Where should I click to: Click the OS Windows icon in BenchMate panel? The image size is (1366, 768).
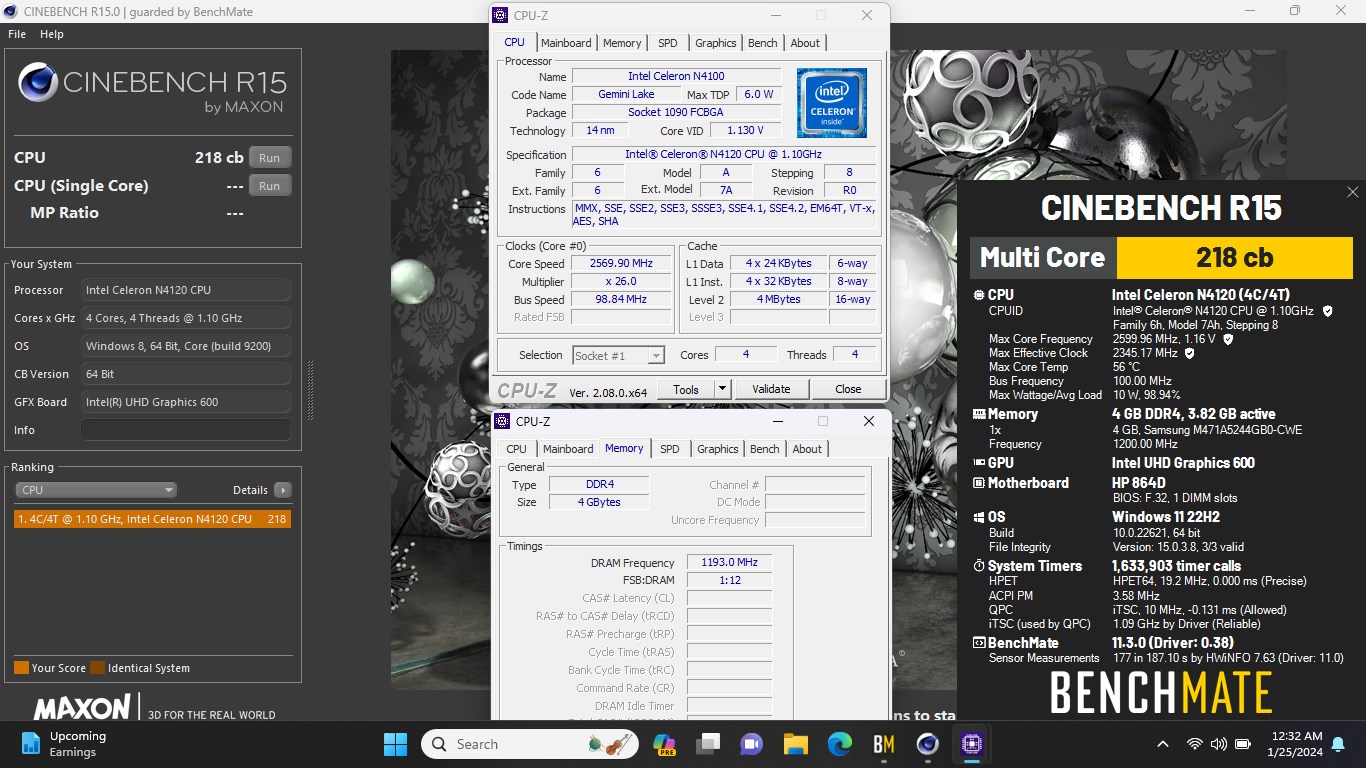pyautogui.click(x=979, y=517)
